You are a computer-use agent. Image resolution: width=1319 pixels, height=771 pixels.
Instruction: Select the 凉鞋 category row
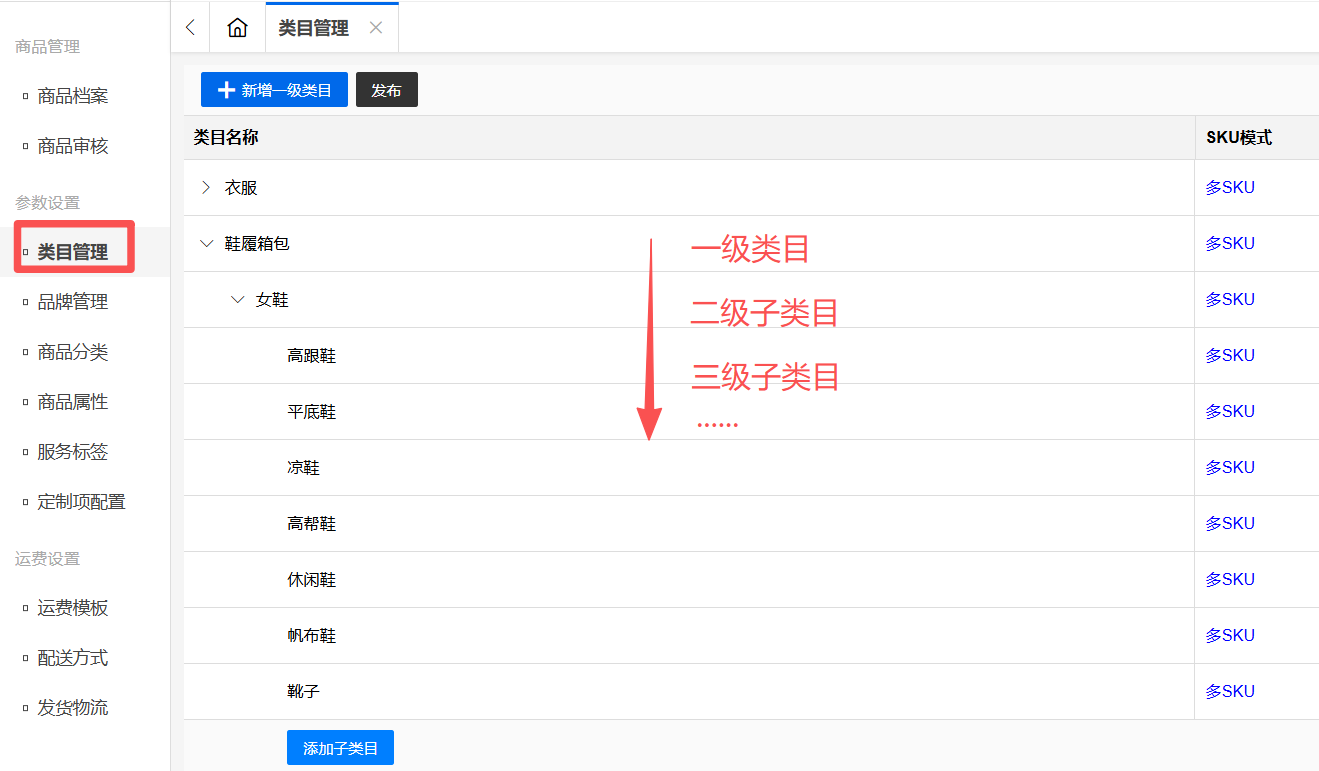303,468
